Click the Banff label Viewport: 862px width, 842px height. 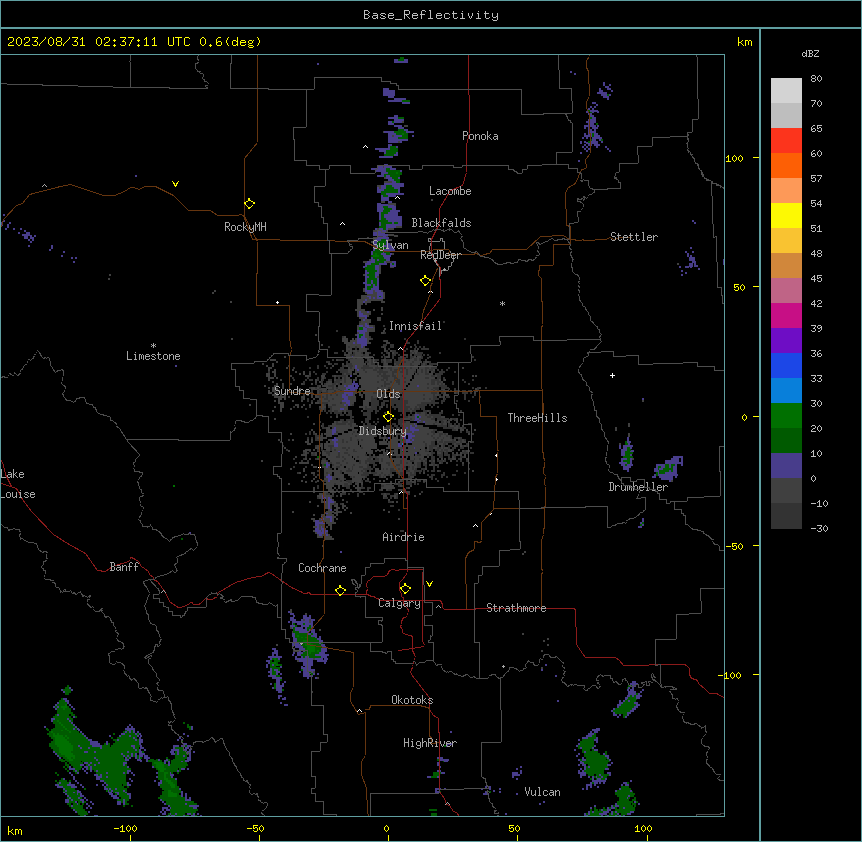click(124, 567)
